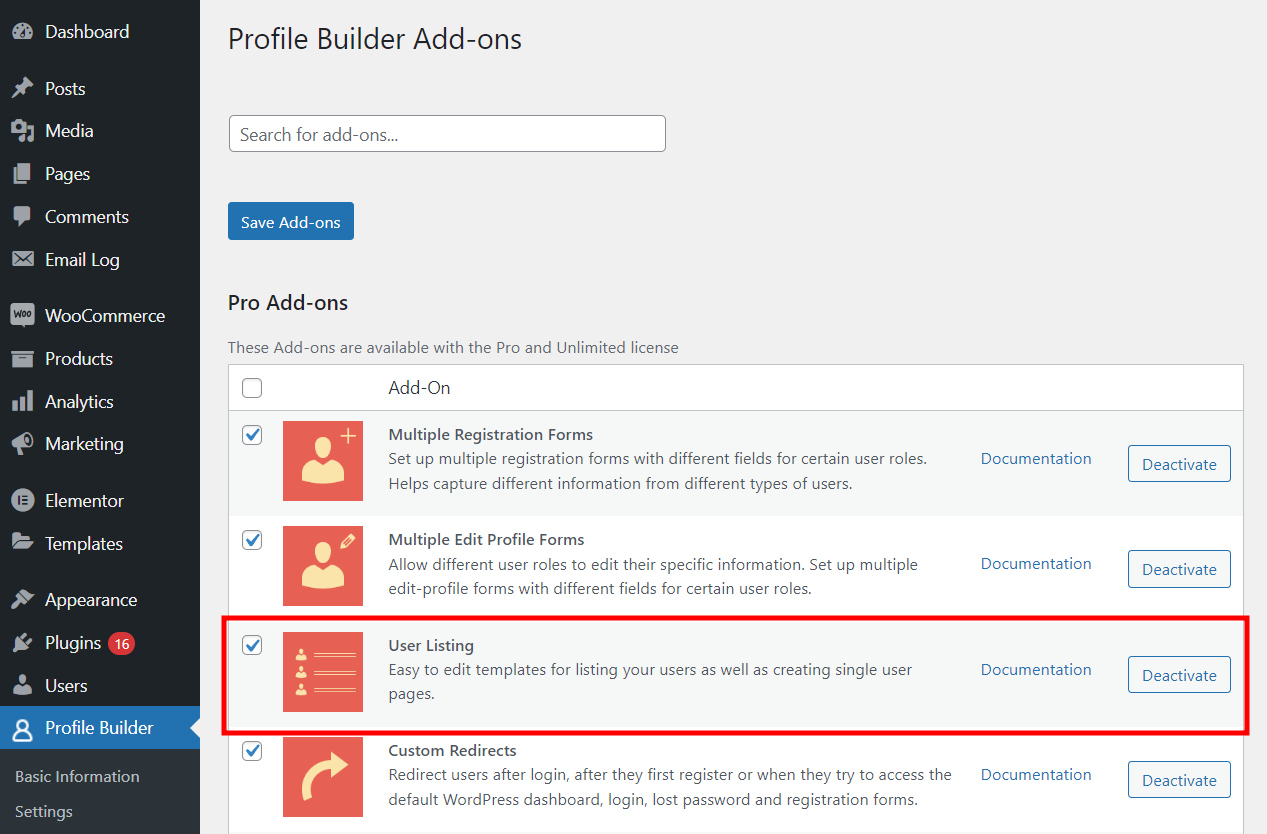Open Documentation for Multiple Registration Forms

(x=1036, y=459)
